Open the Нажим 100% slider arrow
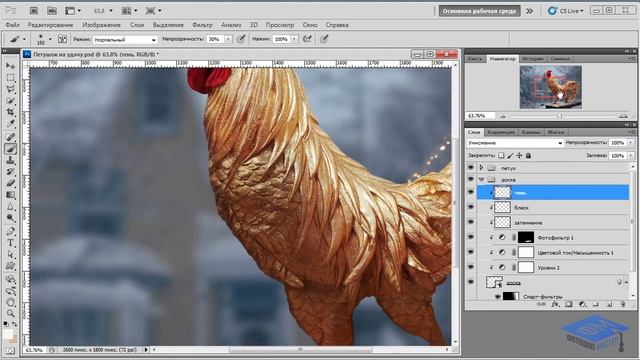This screenshot has height=360, width=640. pos(294,39)
